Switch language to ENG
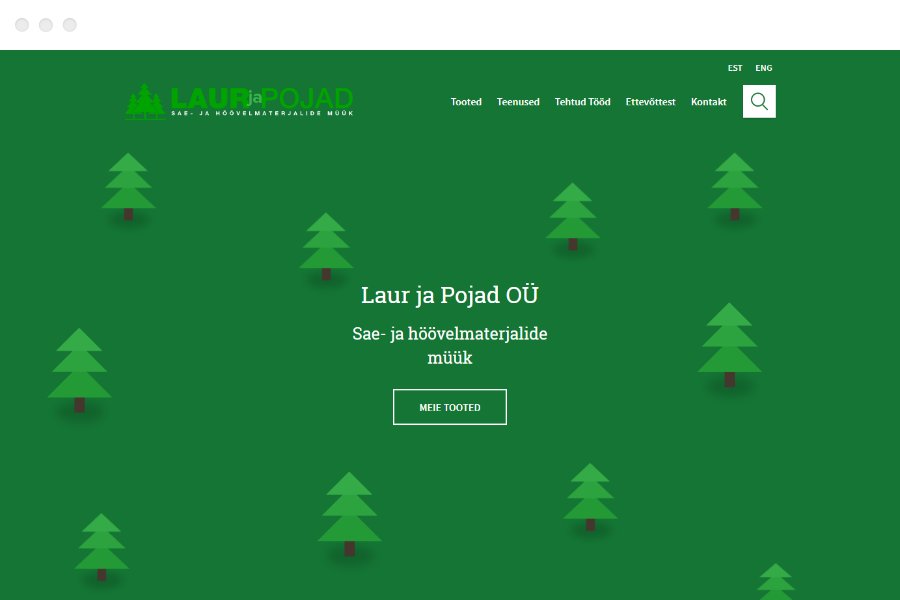This screenshot has height=600, width=900. pyautogui.click(x=764, y=68)
